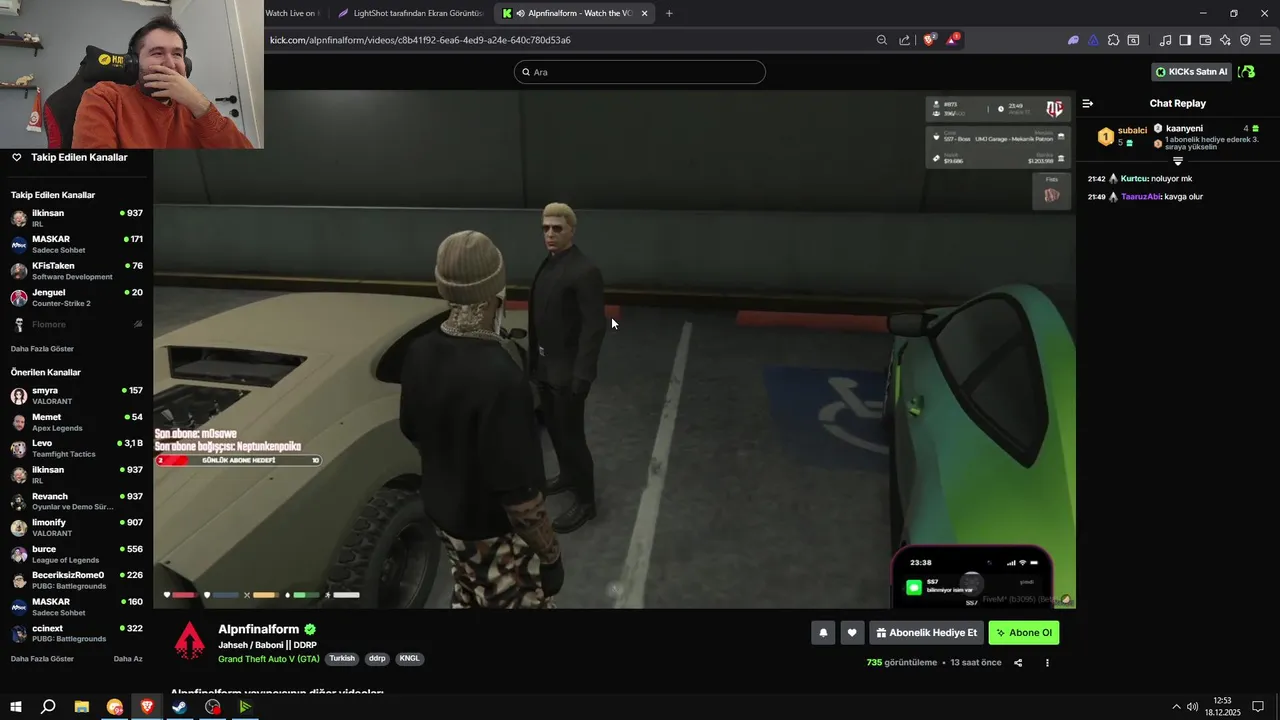Click the Takip Edilen Kanallar heading
The image size is (1280, 720).
(79, 157)
